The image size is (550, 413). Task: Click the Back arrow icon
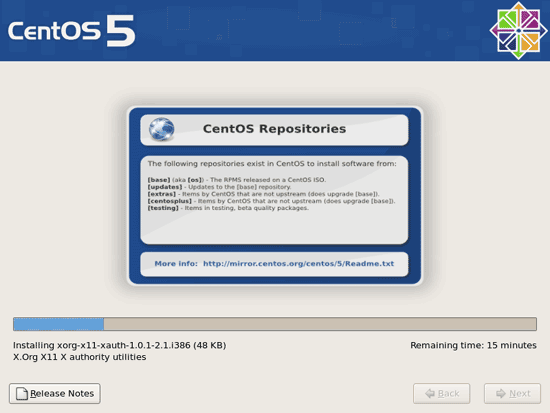pos(430,393)
